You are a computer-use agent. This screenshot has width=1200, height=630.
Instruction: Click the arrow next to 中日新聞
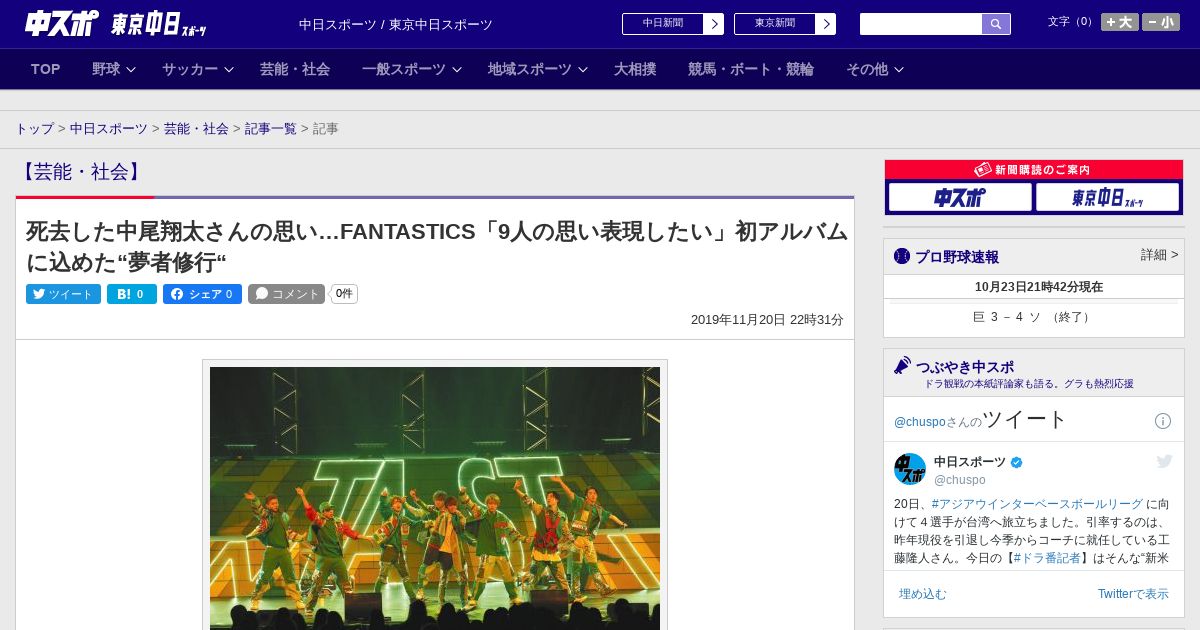click(x=714, y=24)
